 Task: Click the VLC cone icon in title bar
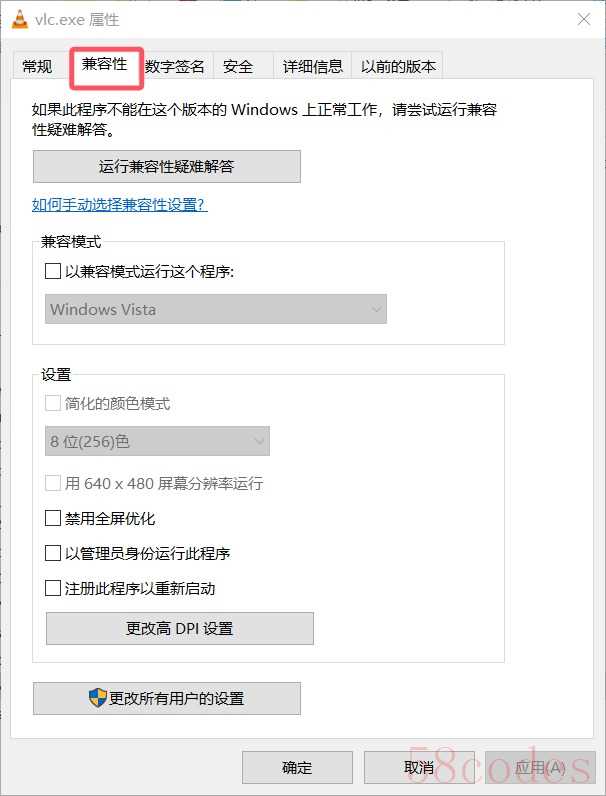19,19
